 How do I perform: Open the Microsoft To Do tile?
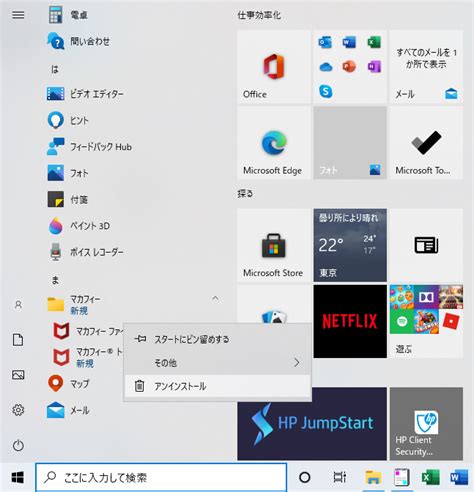[426, 143]
